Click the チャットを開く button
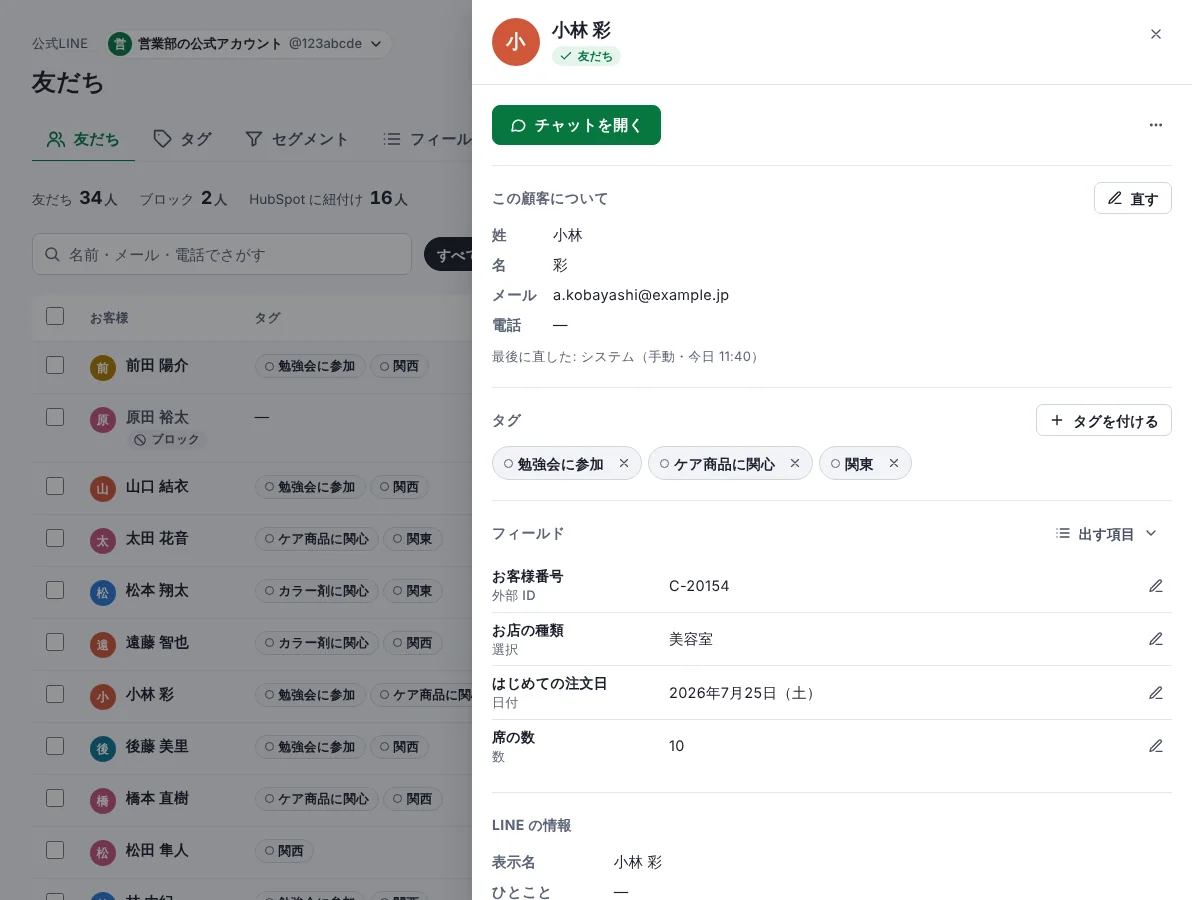Image resolution: width=1192 pixels, height=900 pixels. click(x=576, y=125)
